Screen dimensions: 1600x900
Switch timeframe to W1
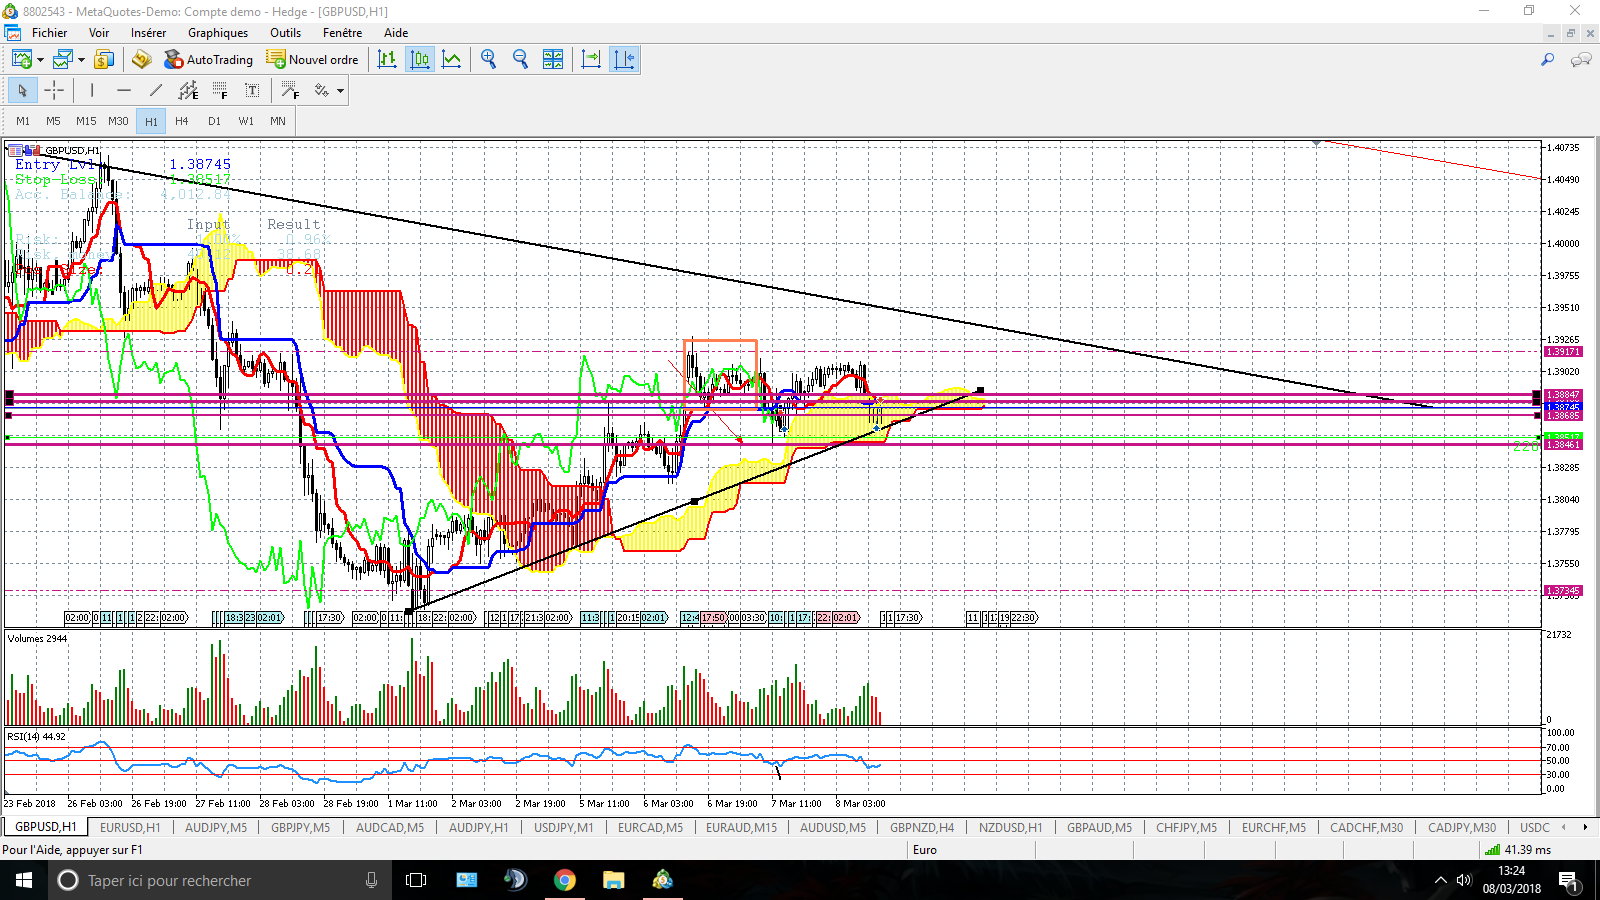246,121
